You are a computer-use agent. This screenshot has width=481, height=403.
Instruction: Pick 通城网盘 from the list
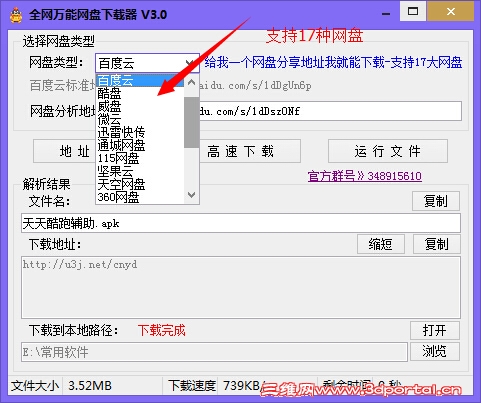pos(140,145)
